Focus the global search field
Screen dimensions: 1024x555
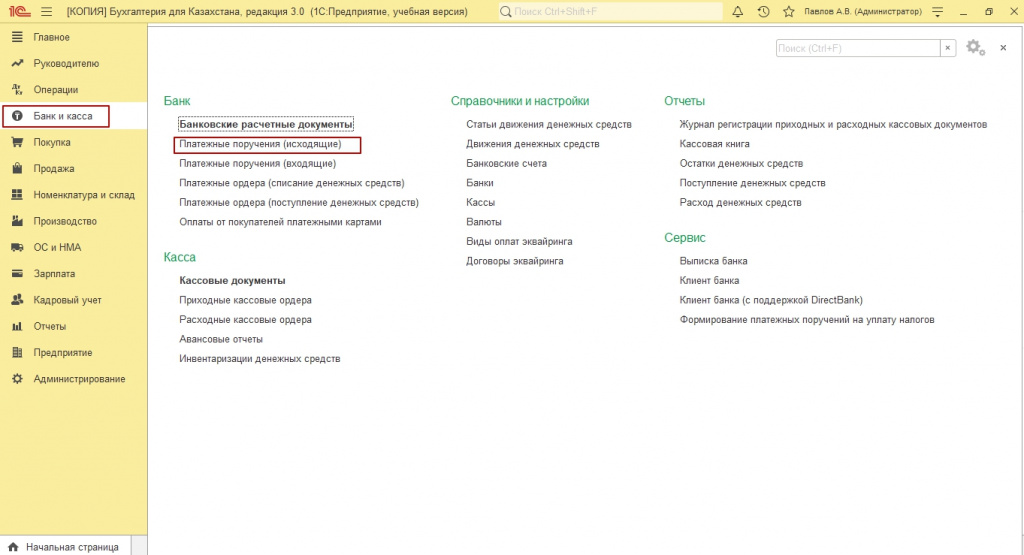tap(611, 12)
